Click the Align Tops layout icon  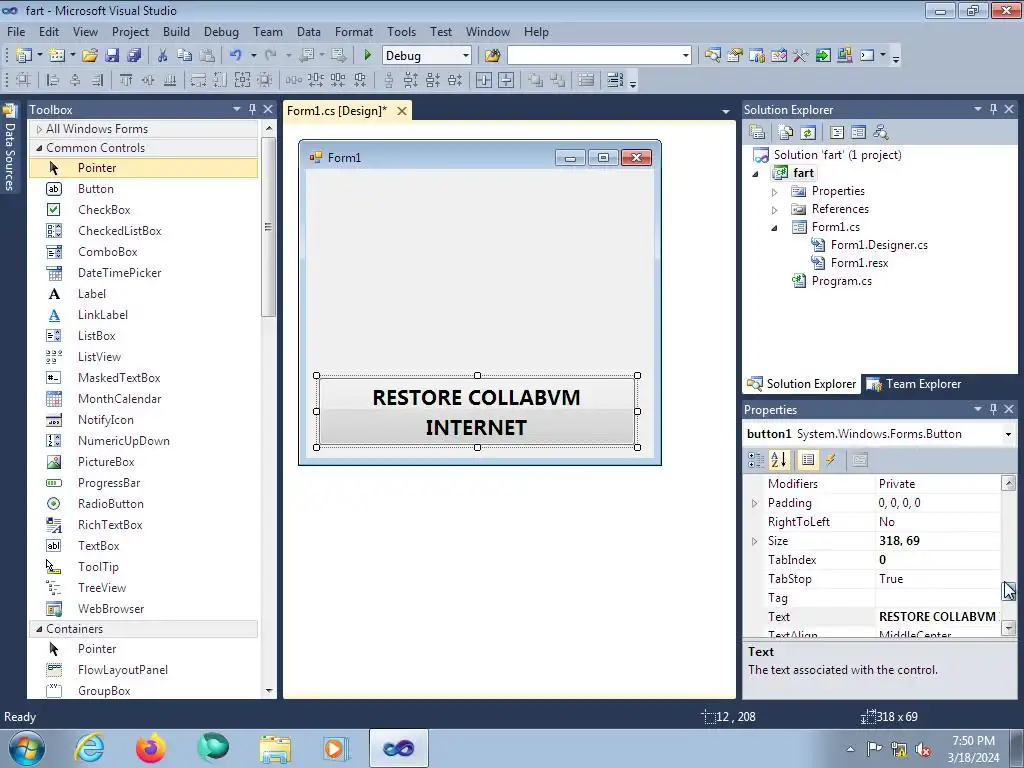coord(125,80)
